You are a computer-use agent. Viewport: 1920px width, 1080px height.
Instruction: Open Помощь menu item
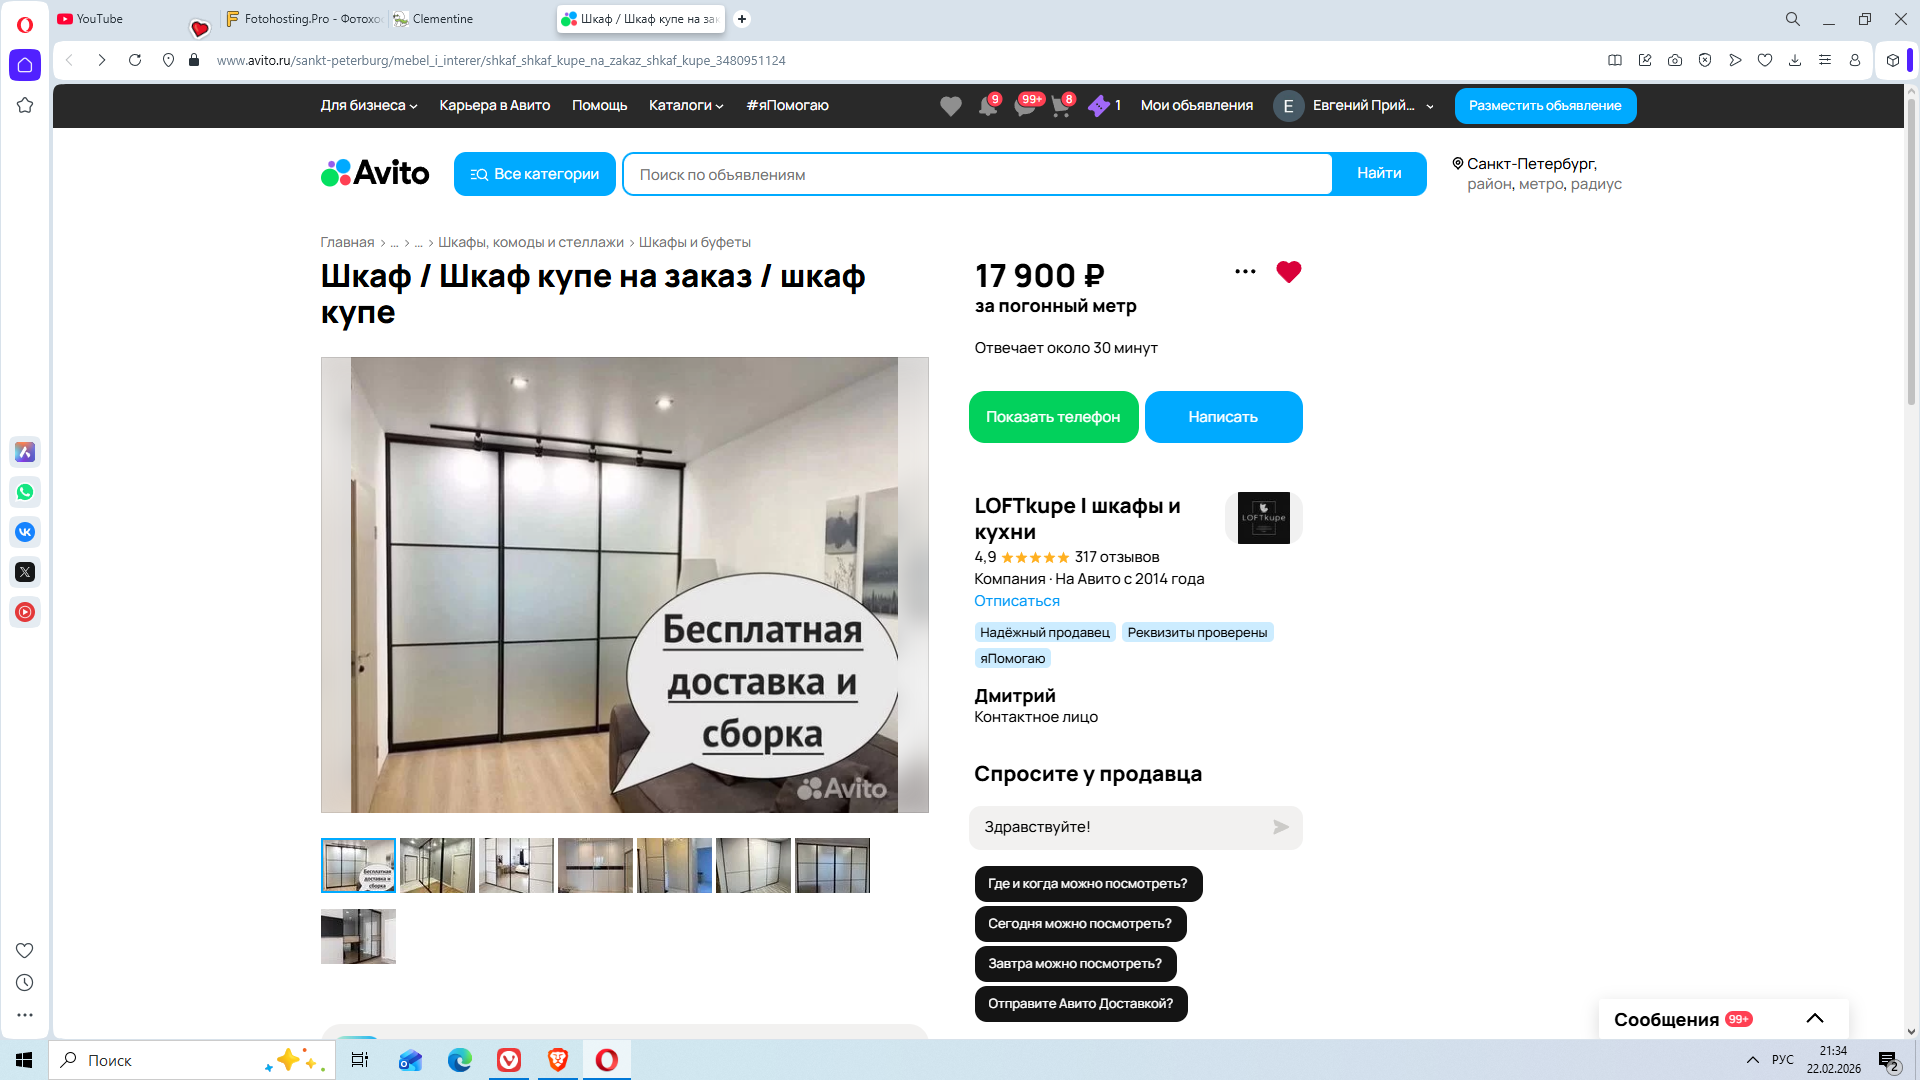pos(599,106)
